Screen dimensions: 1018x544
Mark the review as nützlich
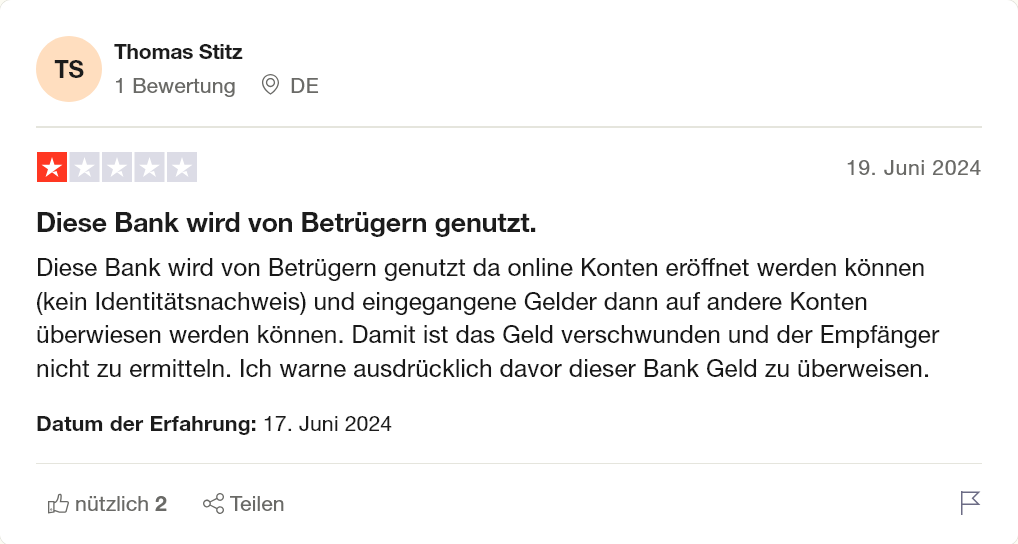click(x=107, y=504)
